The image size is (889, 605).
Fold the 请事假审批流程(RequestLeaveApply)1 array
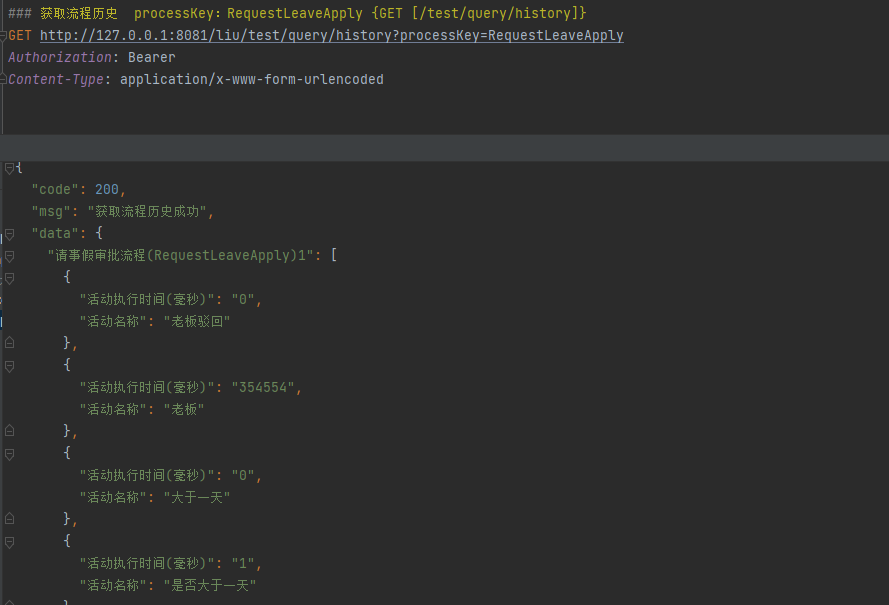point(9,256)
